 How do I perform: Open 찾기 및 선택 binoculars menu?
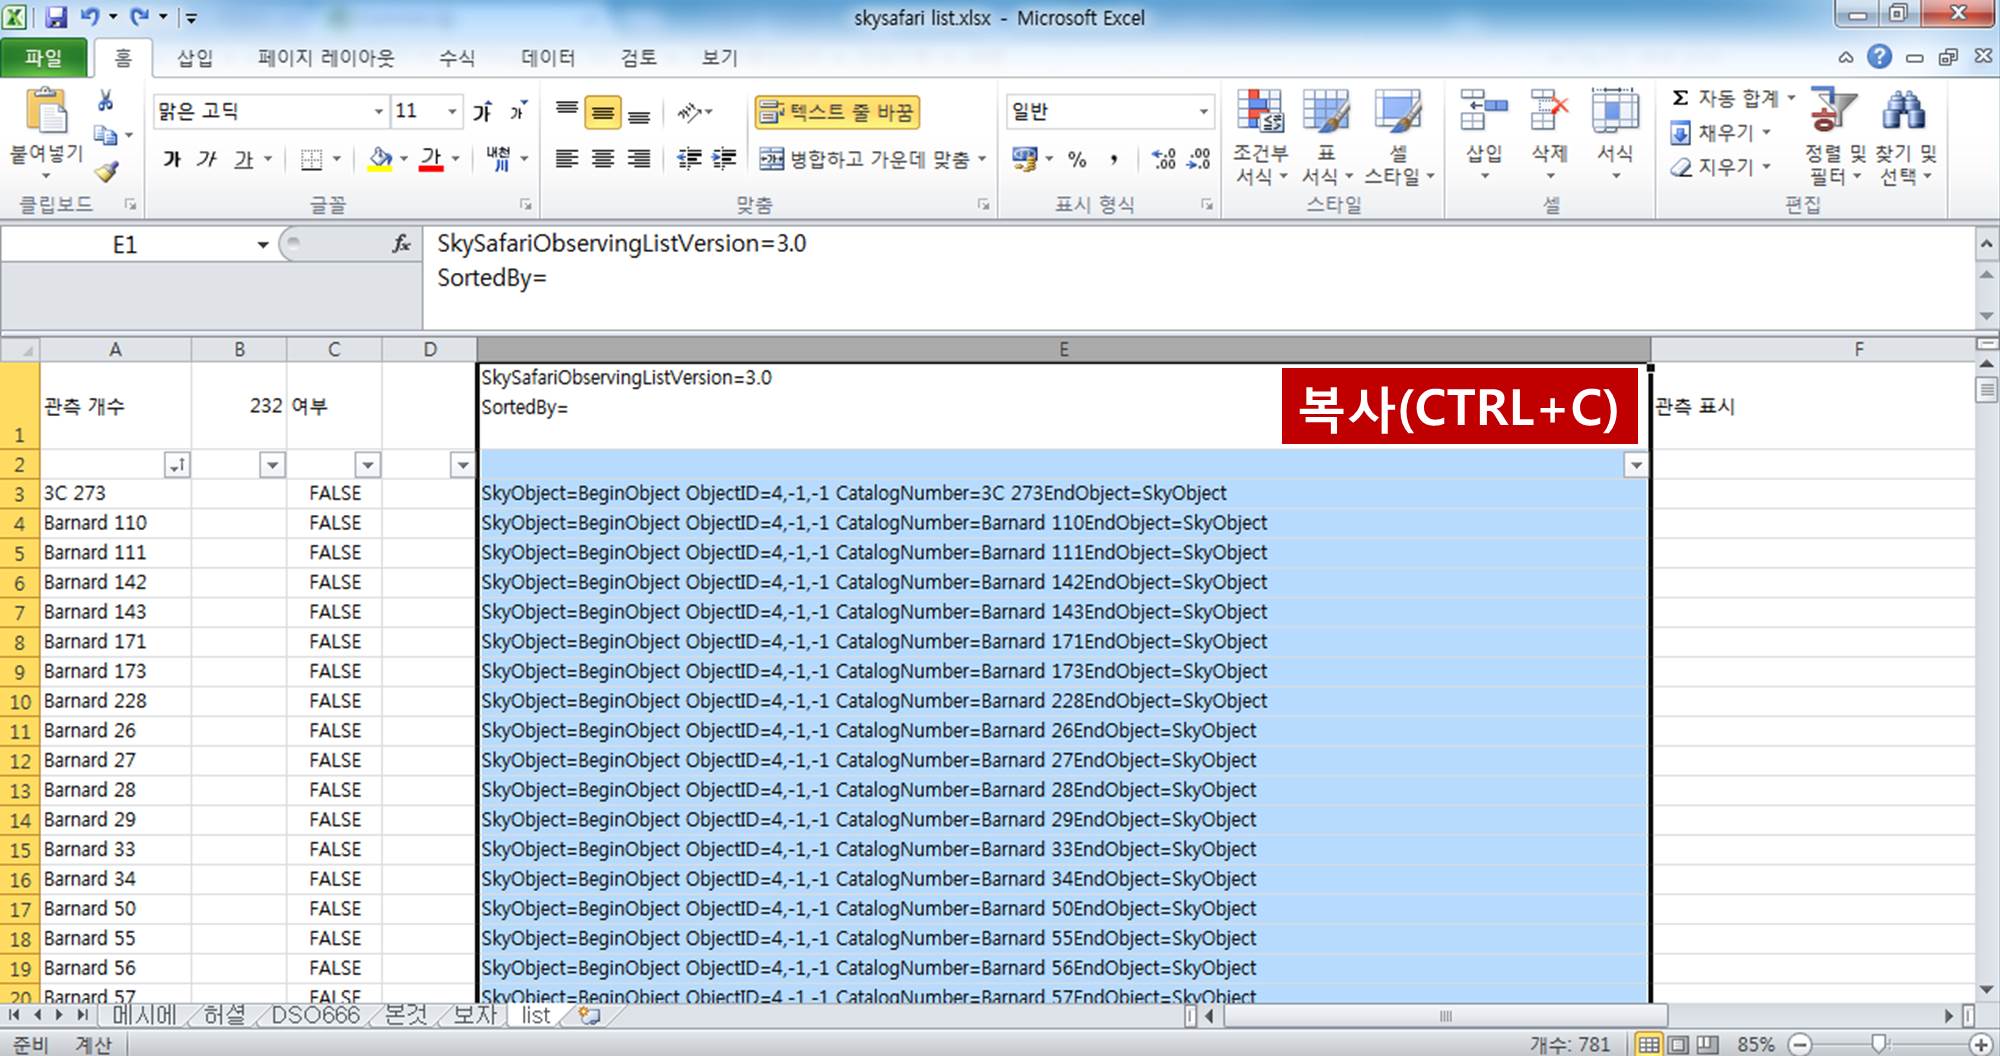[x=1907, y=137]
